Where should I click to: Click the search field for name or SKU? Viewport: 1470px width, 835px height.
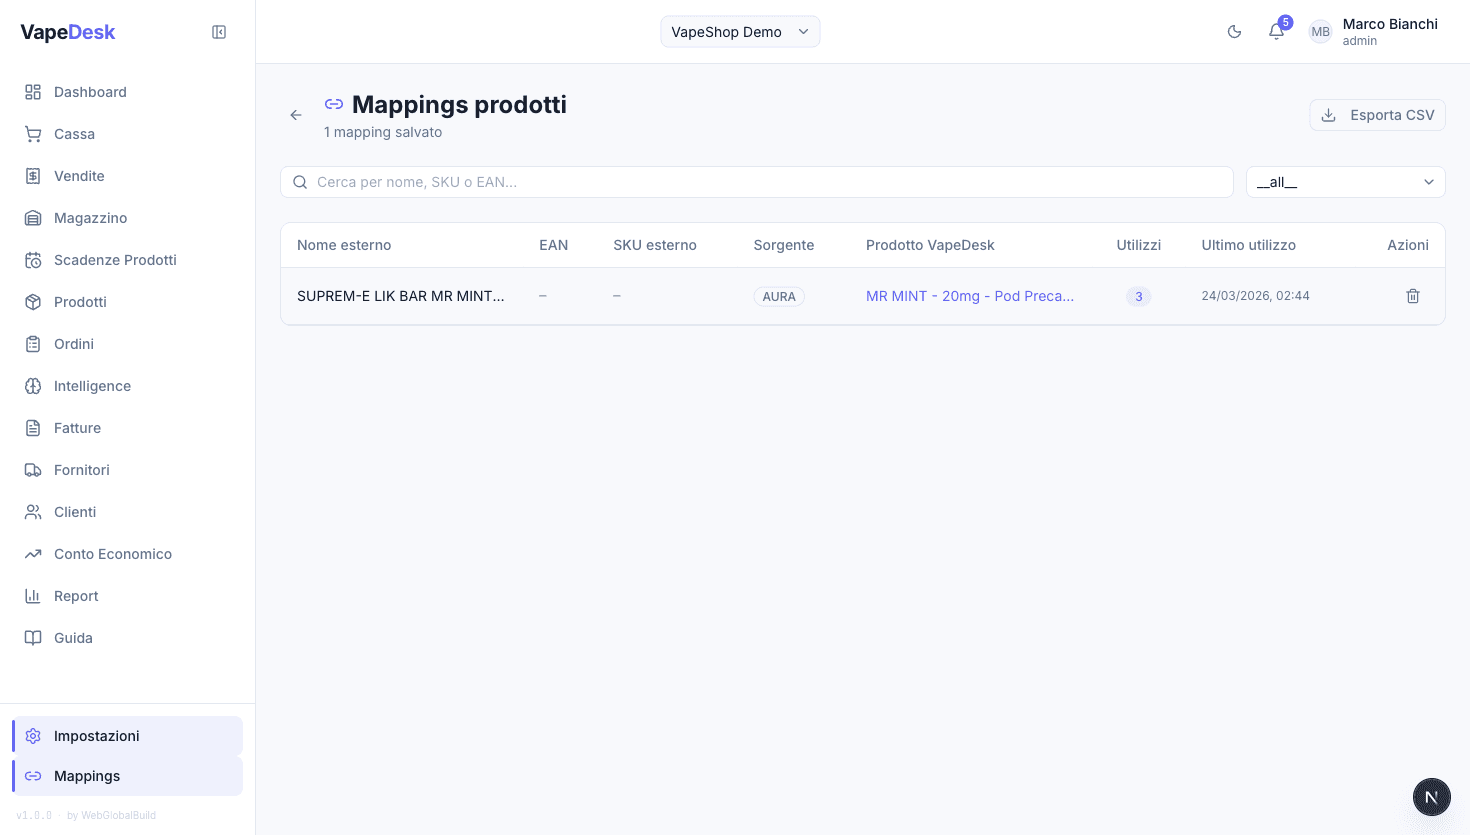point(756,181)
